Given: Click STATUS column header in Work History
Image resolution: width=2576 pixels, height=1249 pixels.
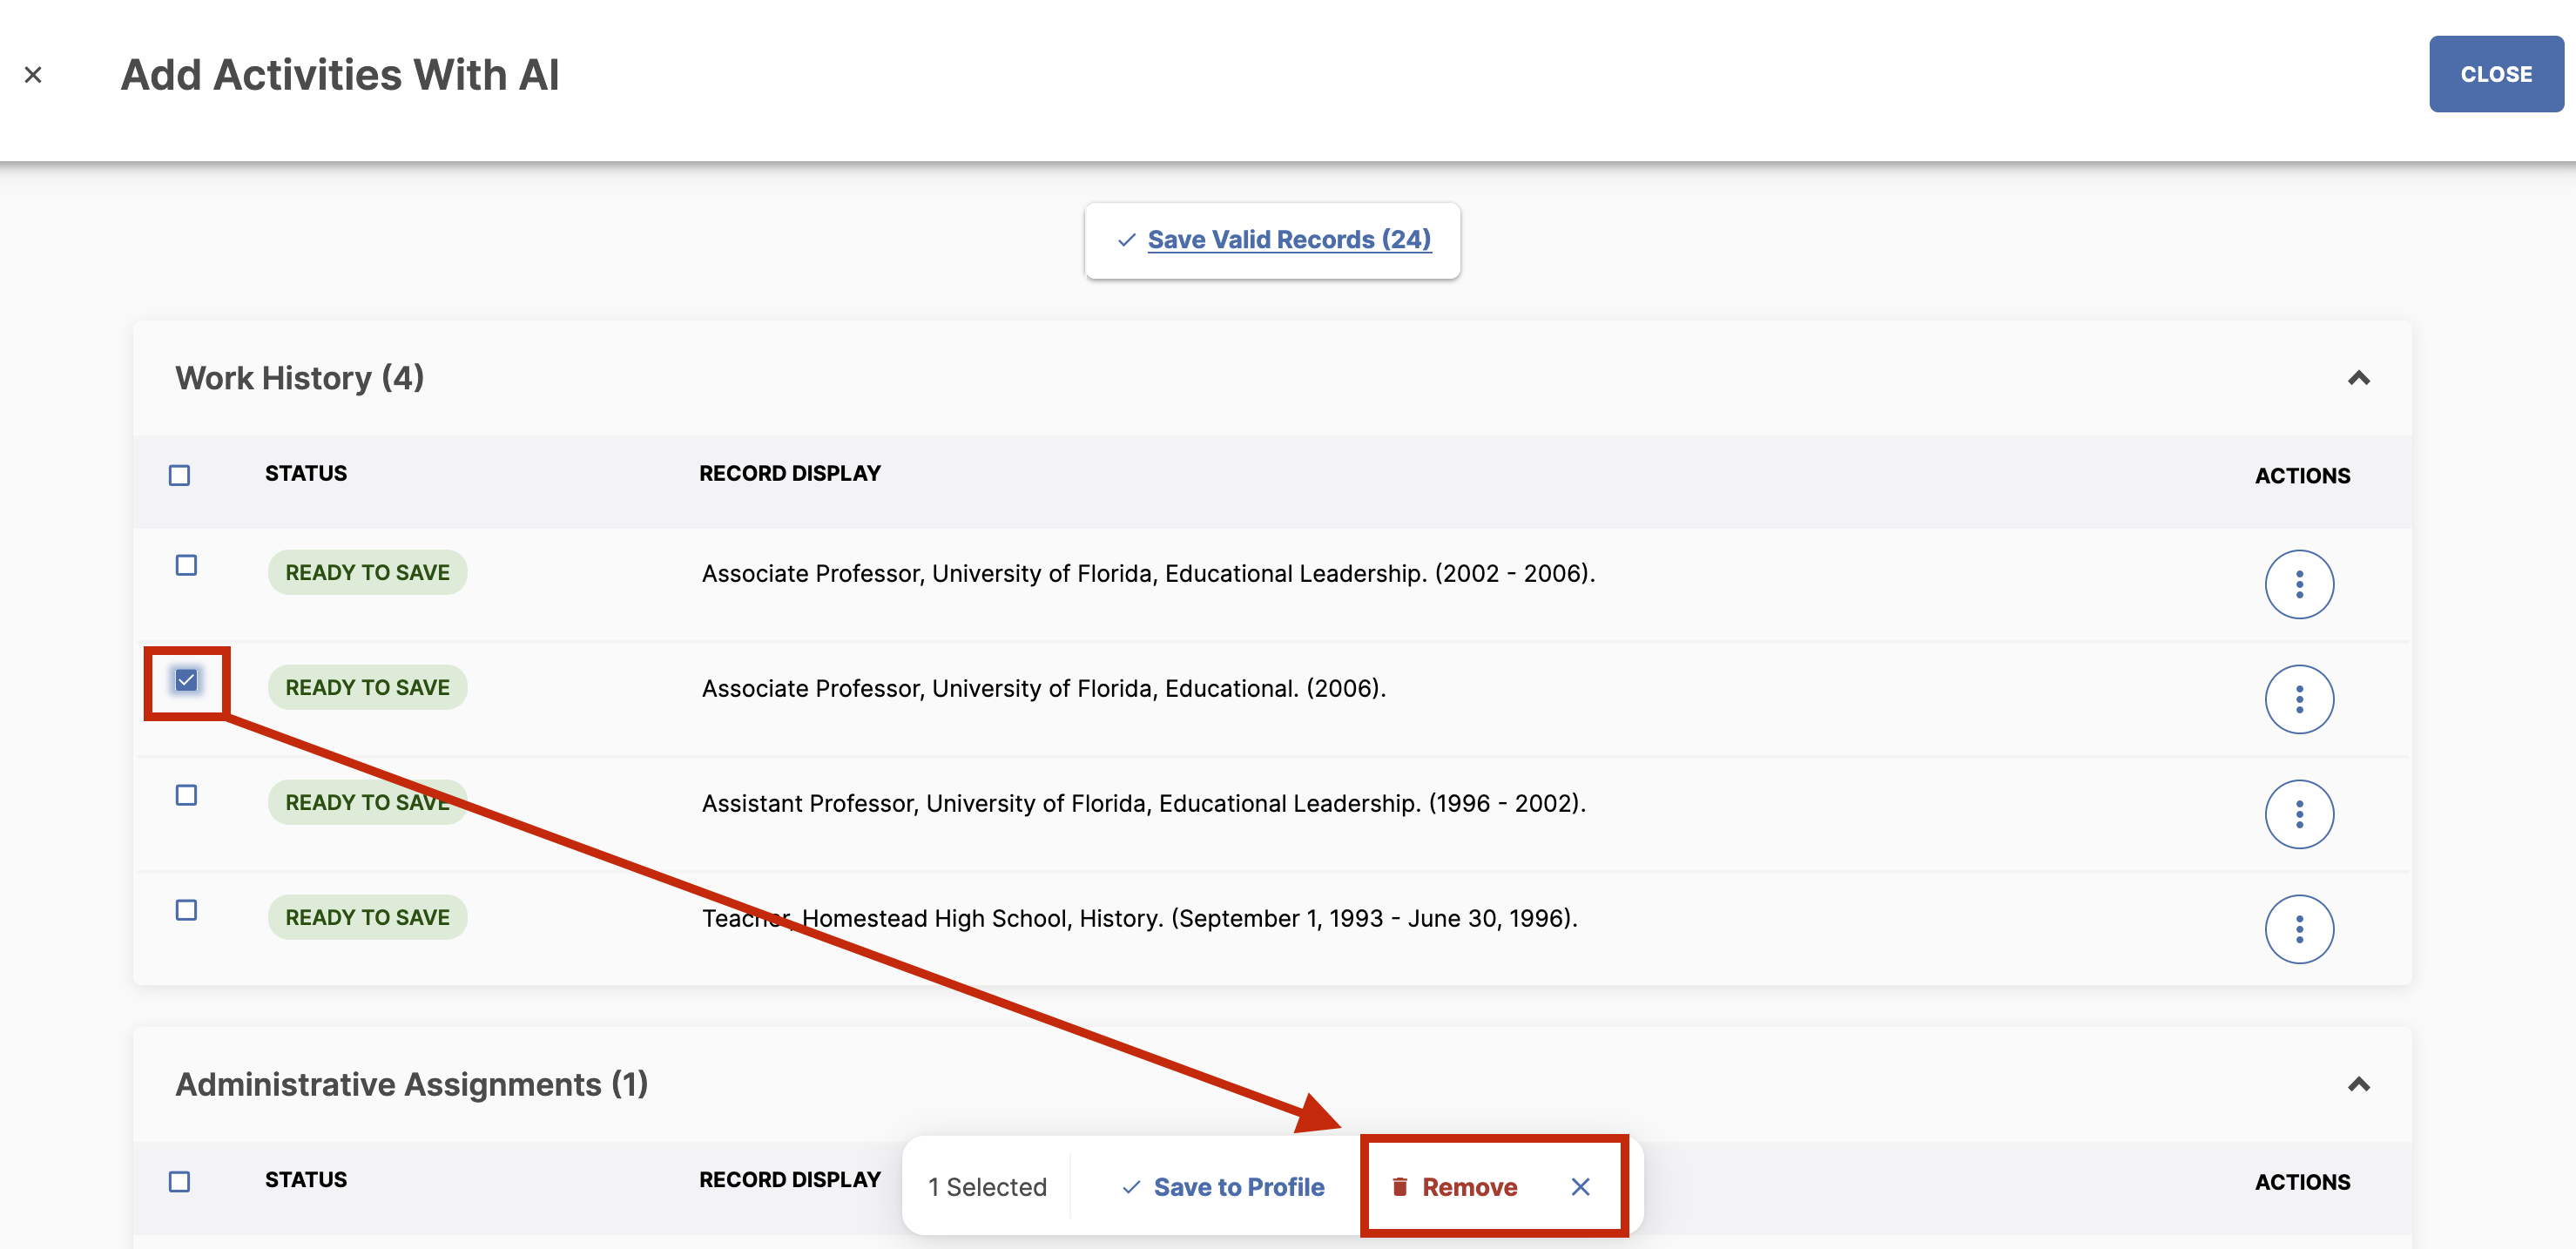Looking at the screenshot, I should point(306,474).
